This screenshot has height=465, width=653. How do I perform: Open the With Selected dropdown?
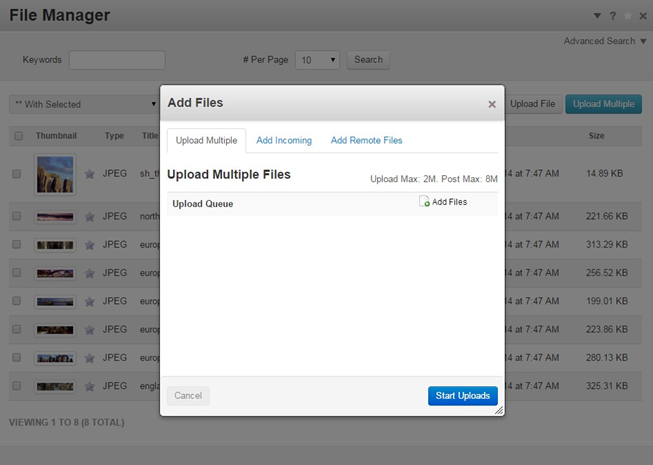[x=84, y=104]
